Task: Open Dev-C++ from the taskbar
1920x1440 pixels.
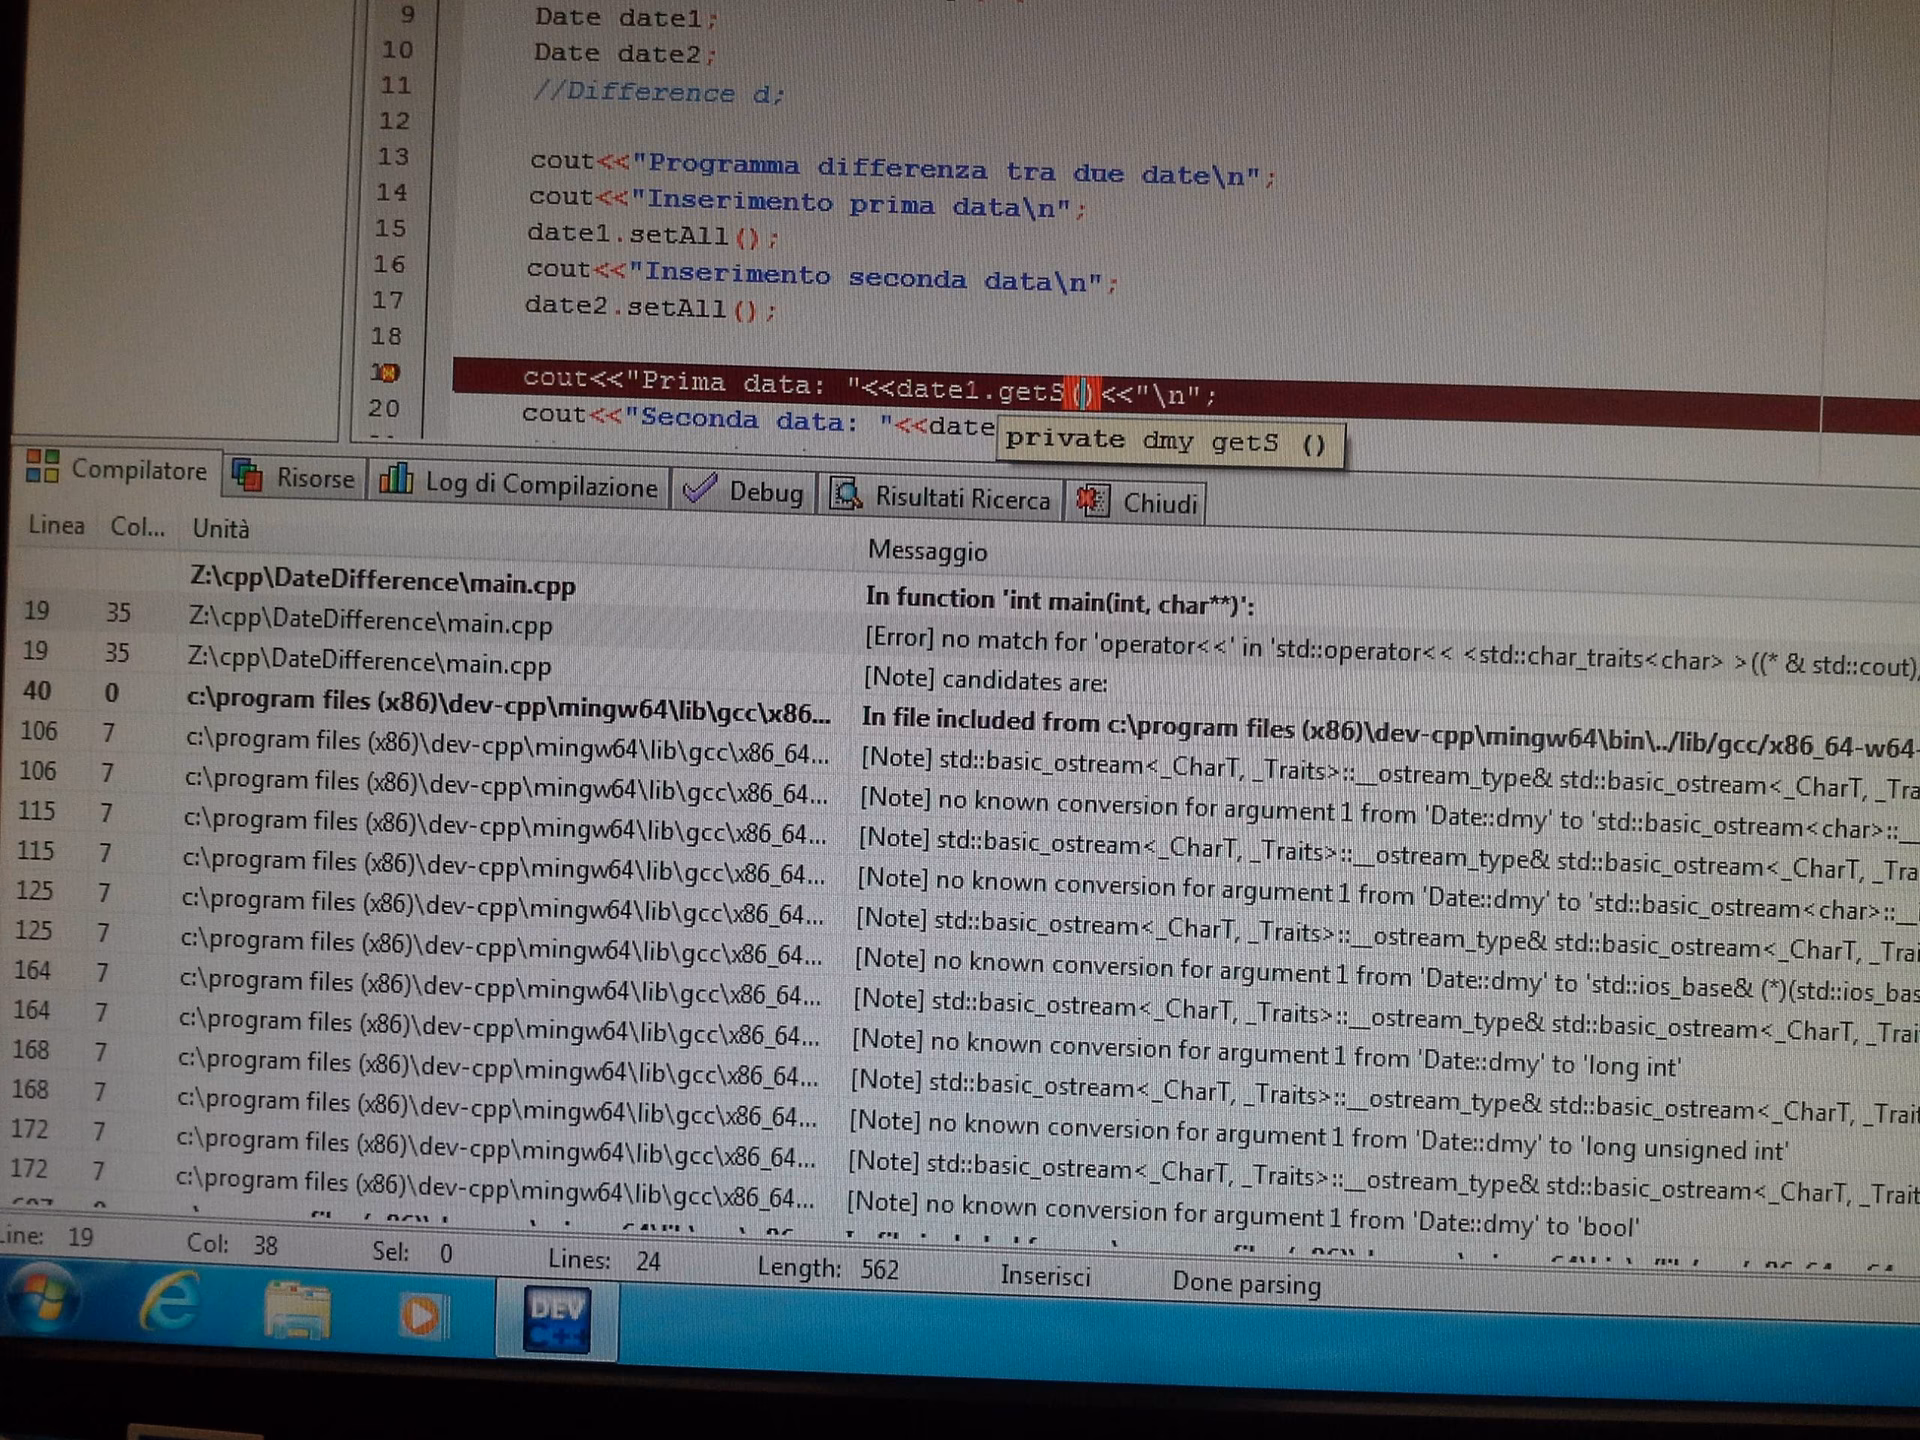Action: pos(557,1315)
